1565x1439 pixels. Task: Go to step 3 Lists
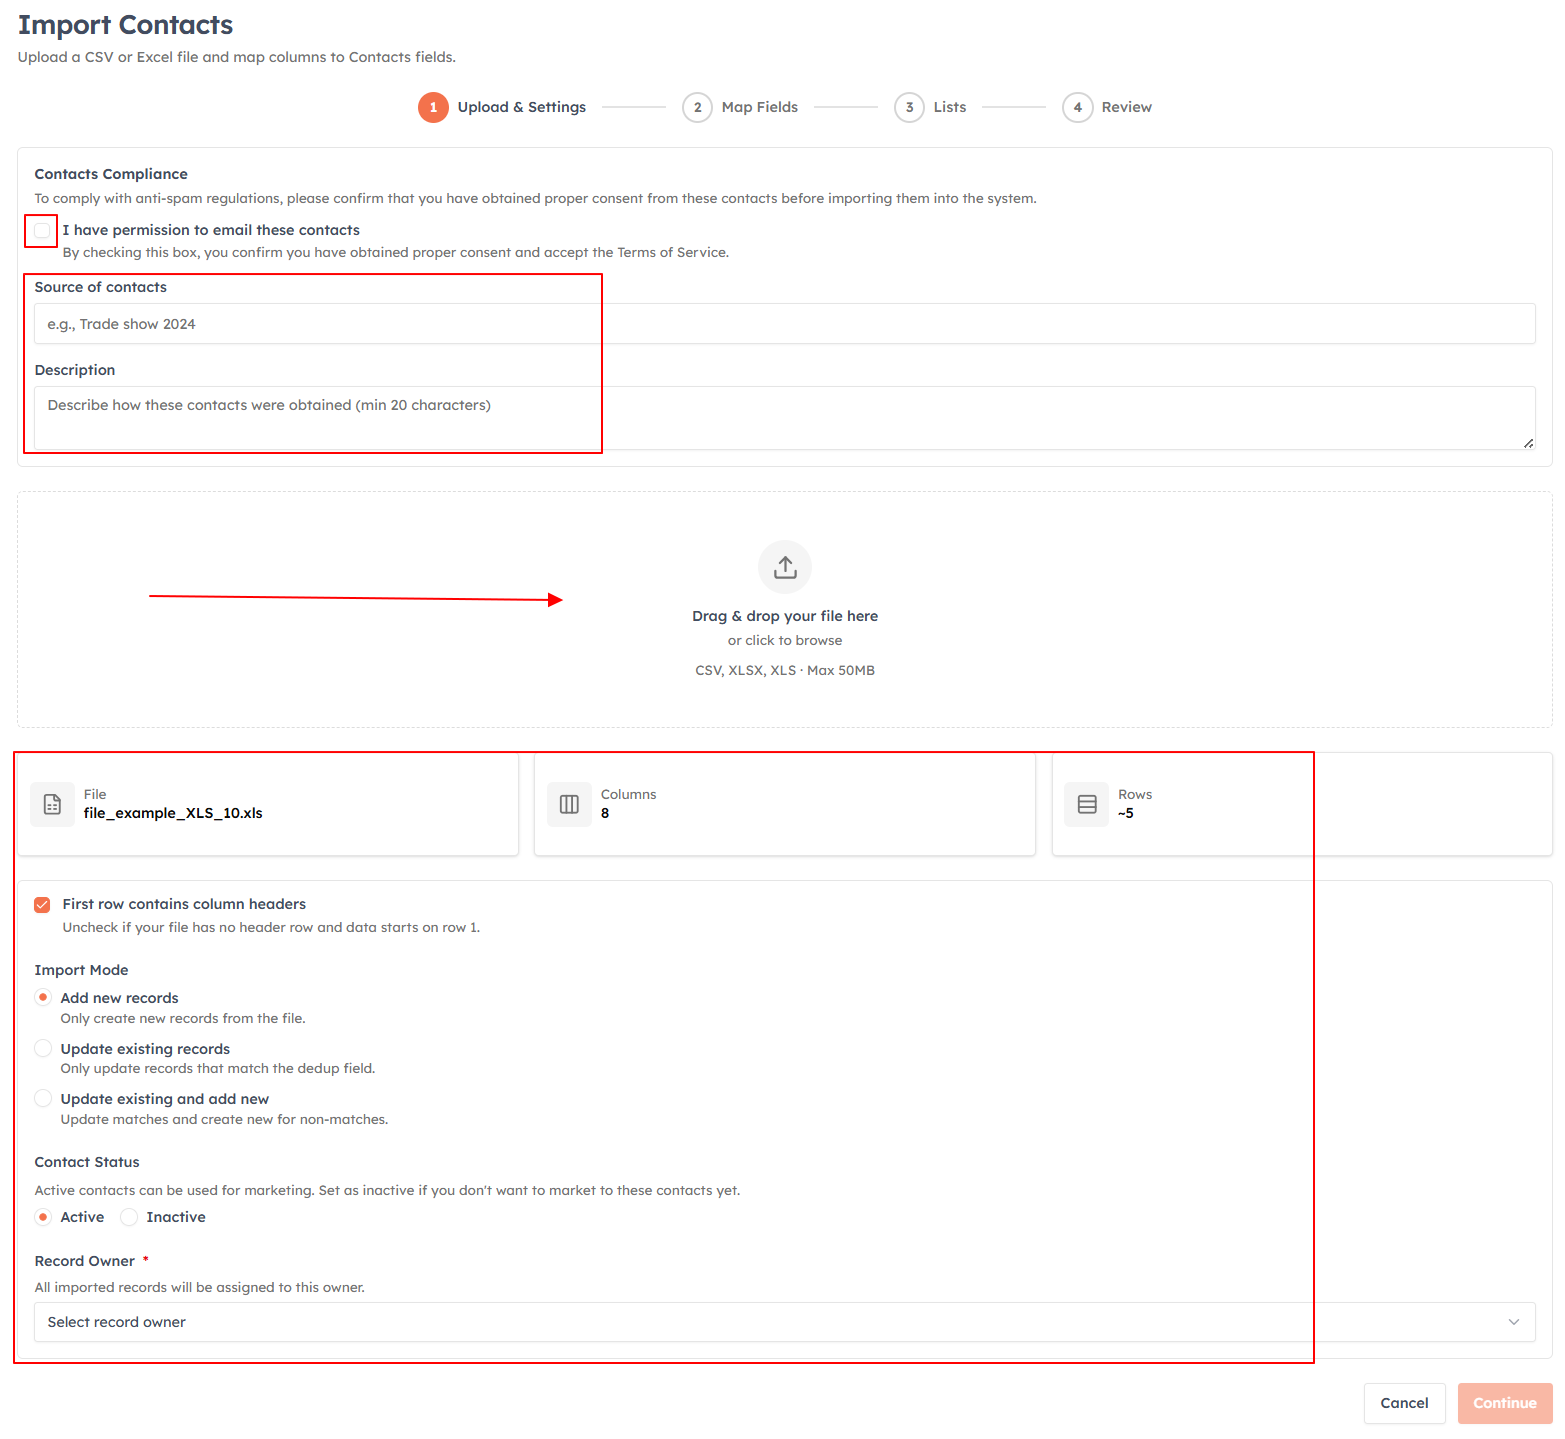coord(930,107)
